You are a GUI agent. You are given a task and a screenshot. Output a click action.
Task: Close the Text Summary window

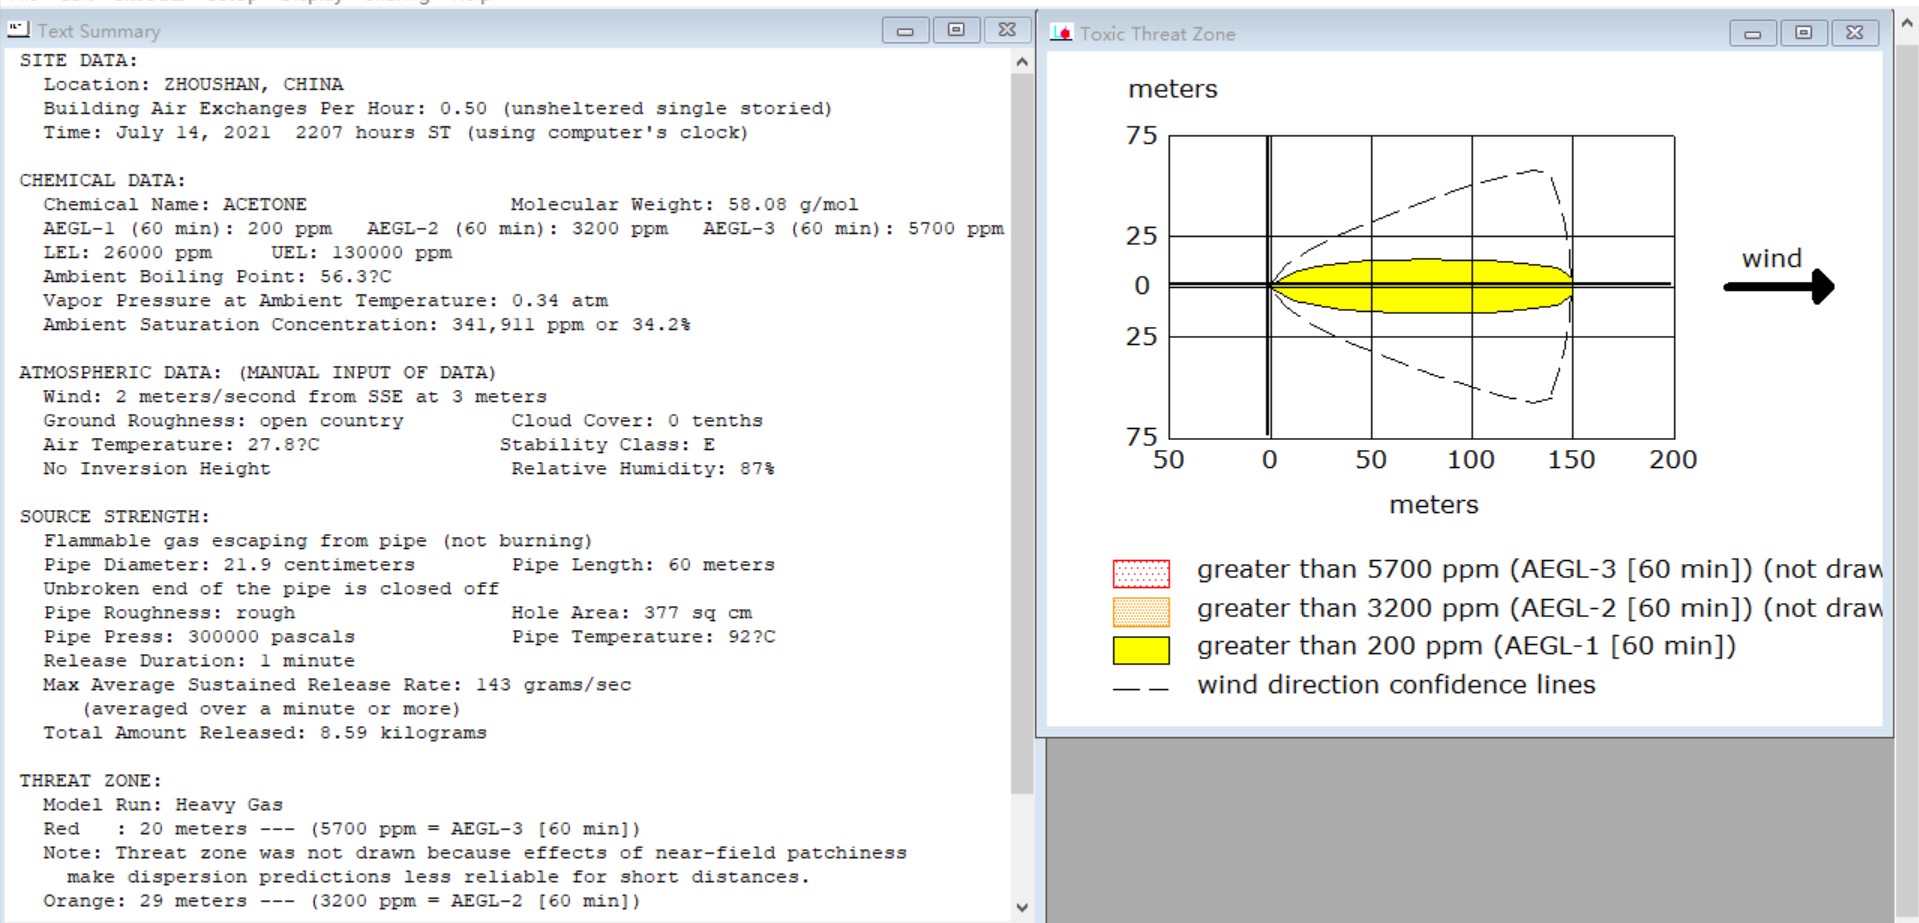click(1007, 31)
